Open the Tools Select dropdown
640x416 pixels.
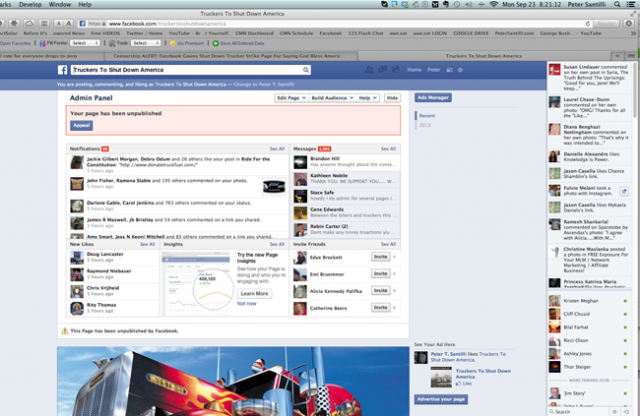[x=146, y=43]
